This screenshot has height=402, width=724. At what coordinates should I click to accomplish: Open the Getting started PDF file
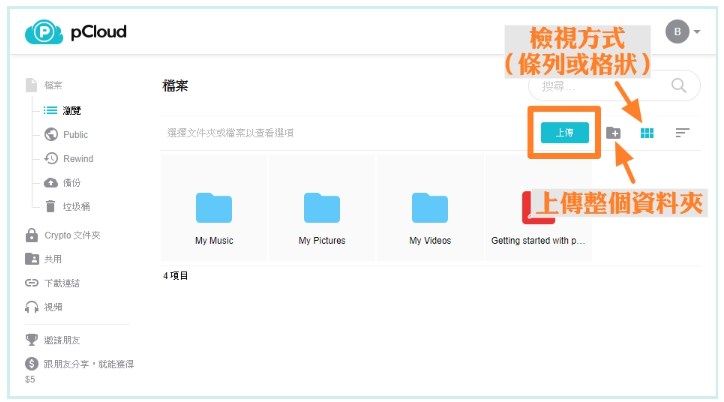(538, 215)
